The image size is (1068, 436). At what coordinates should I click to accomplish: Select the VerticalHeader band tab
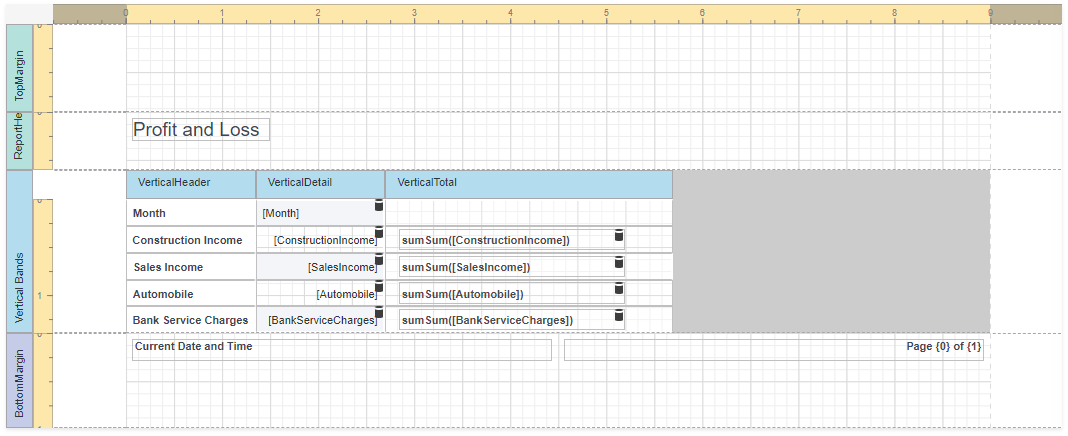pyautogui.click(x=191, y=183)
